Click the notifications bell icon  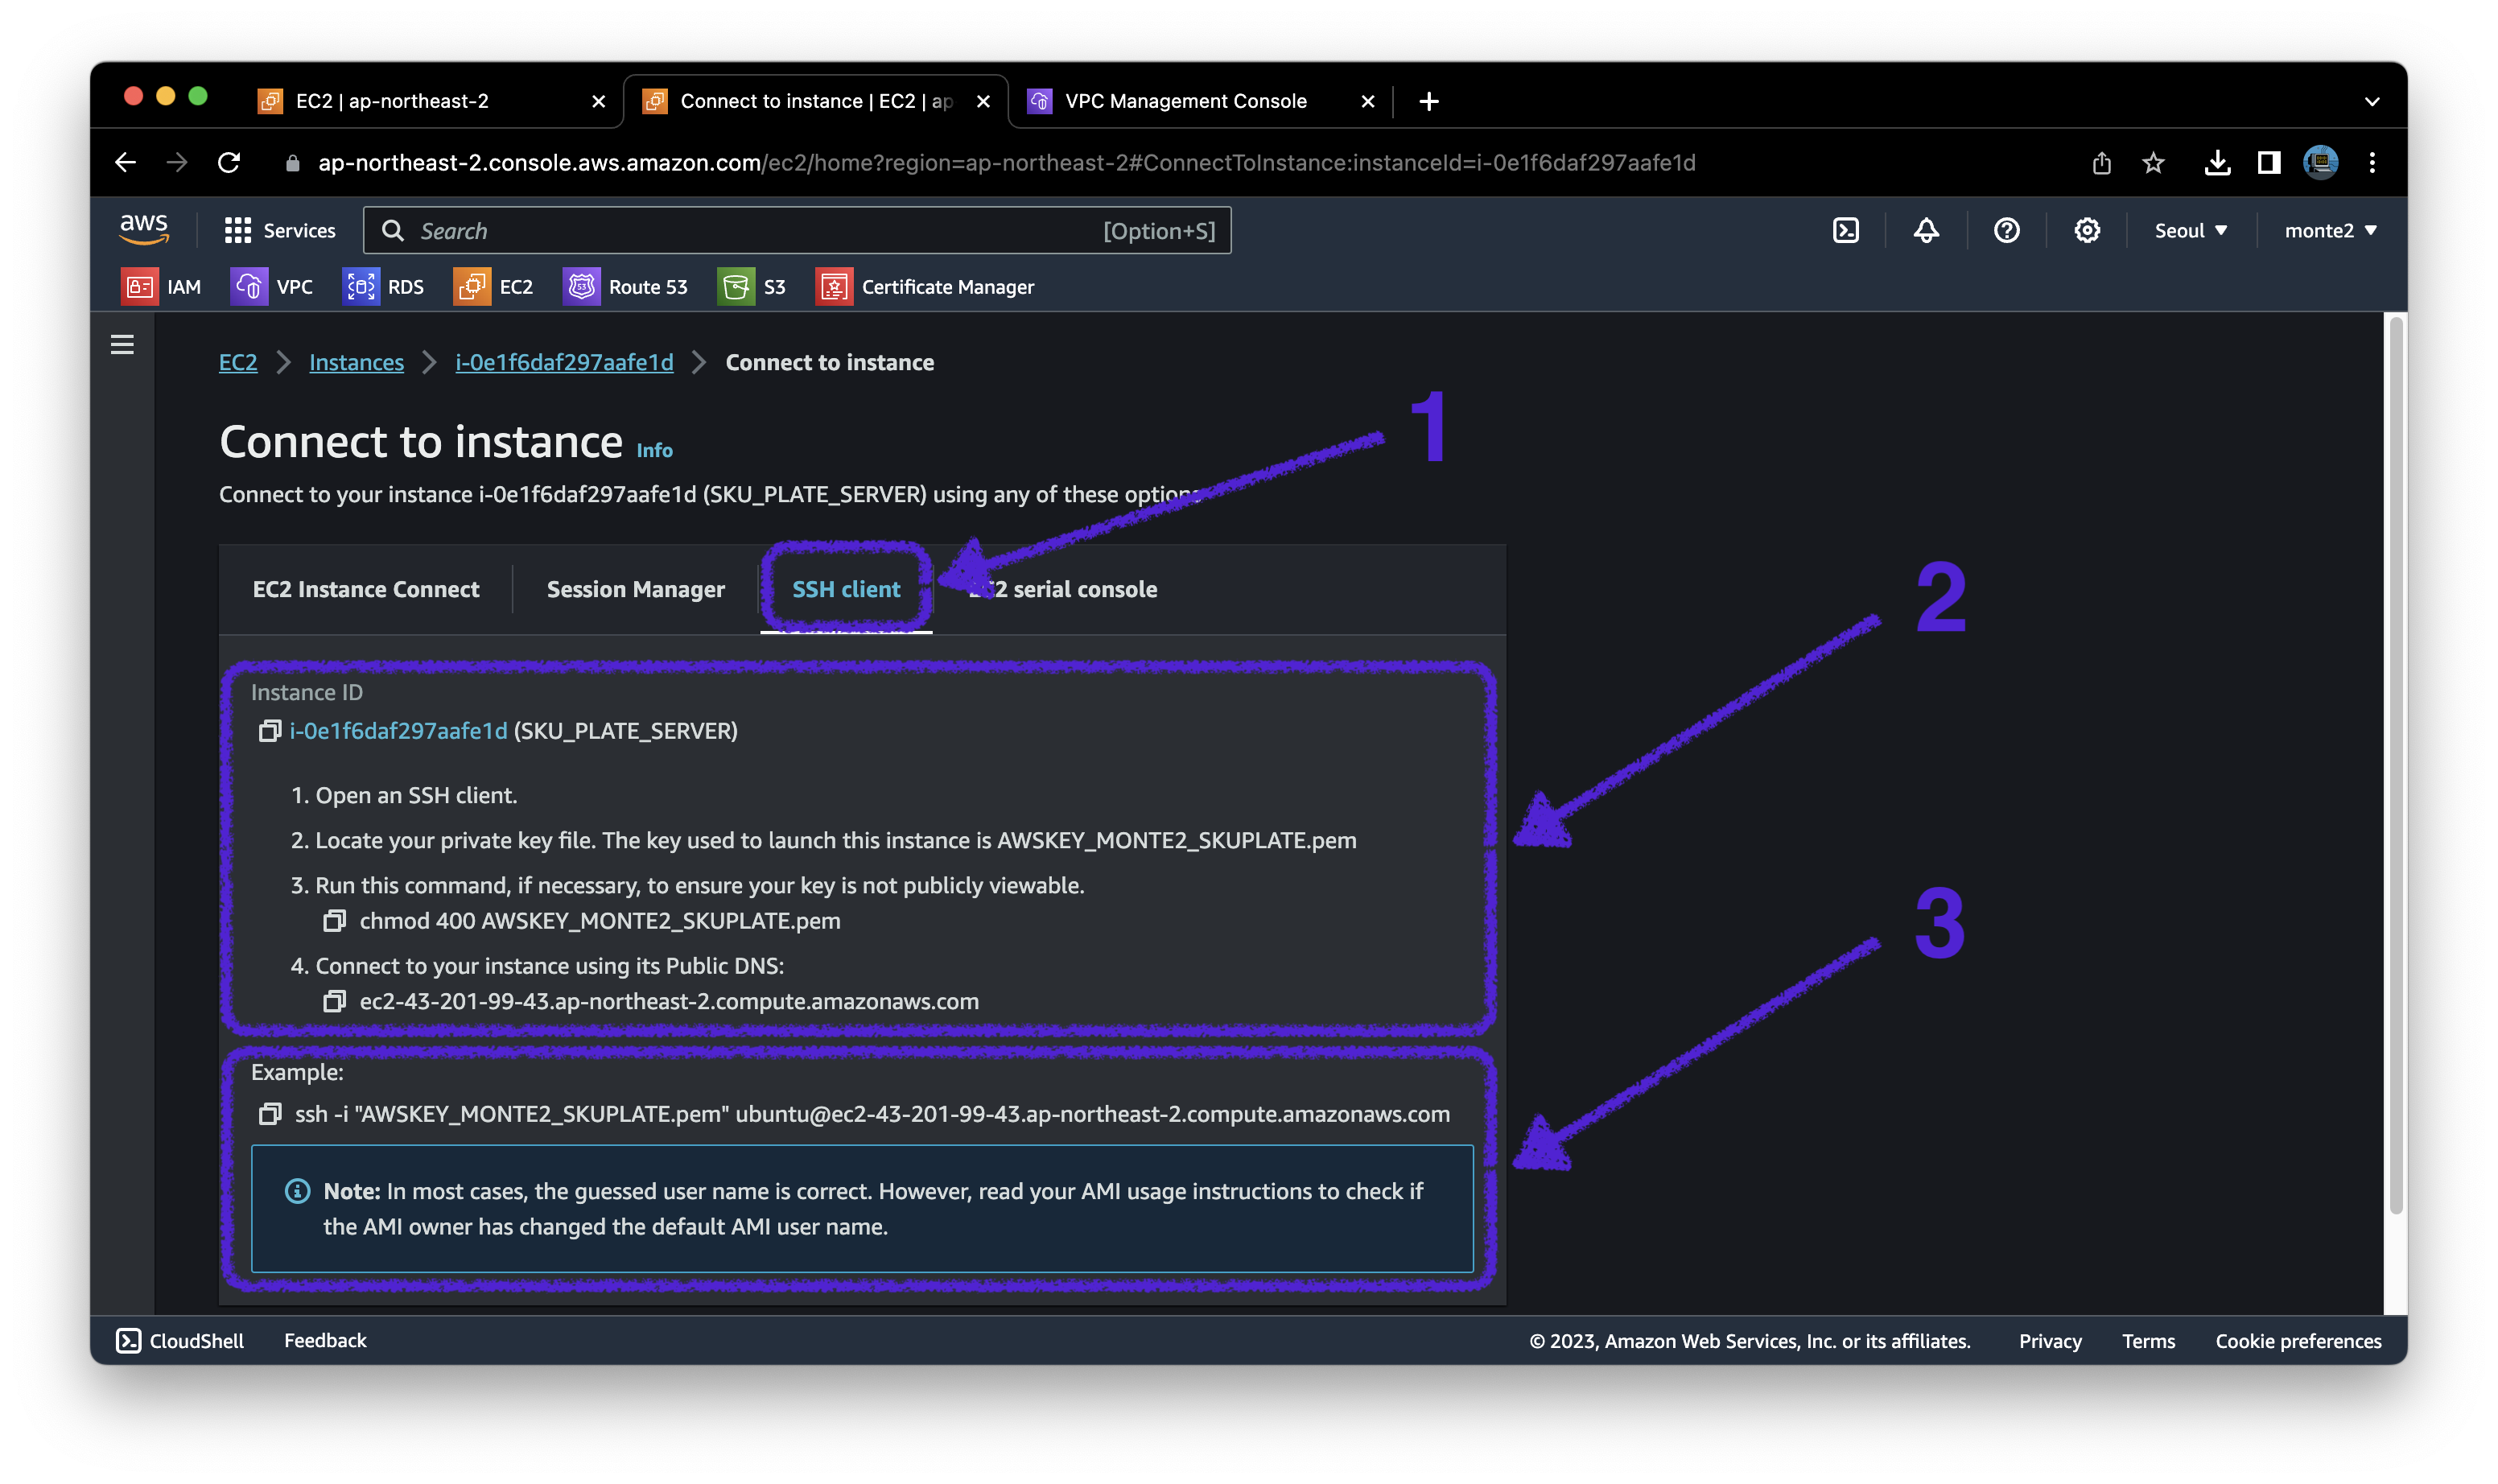[1926, 231]
